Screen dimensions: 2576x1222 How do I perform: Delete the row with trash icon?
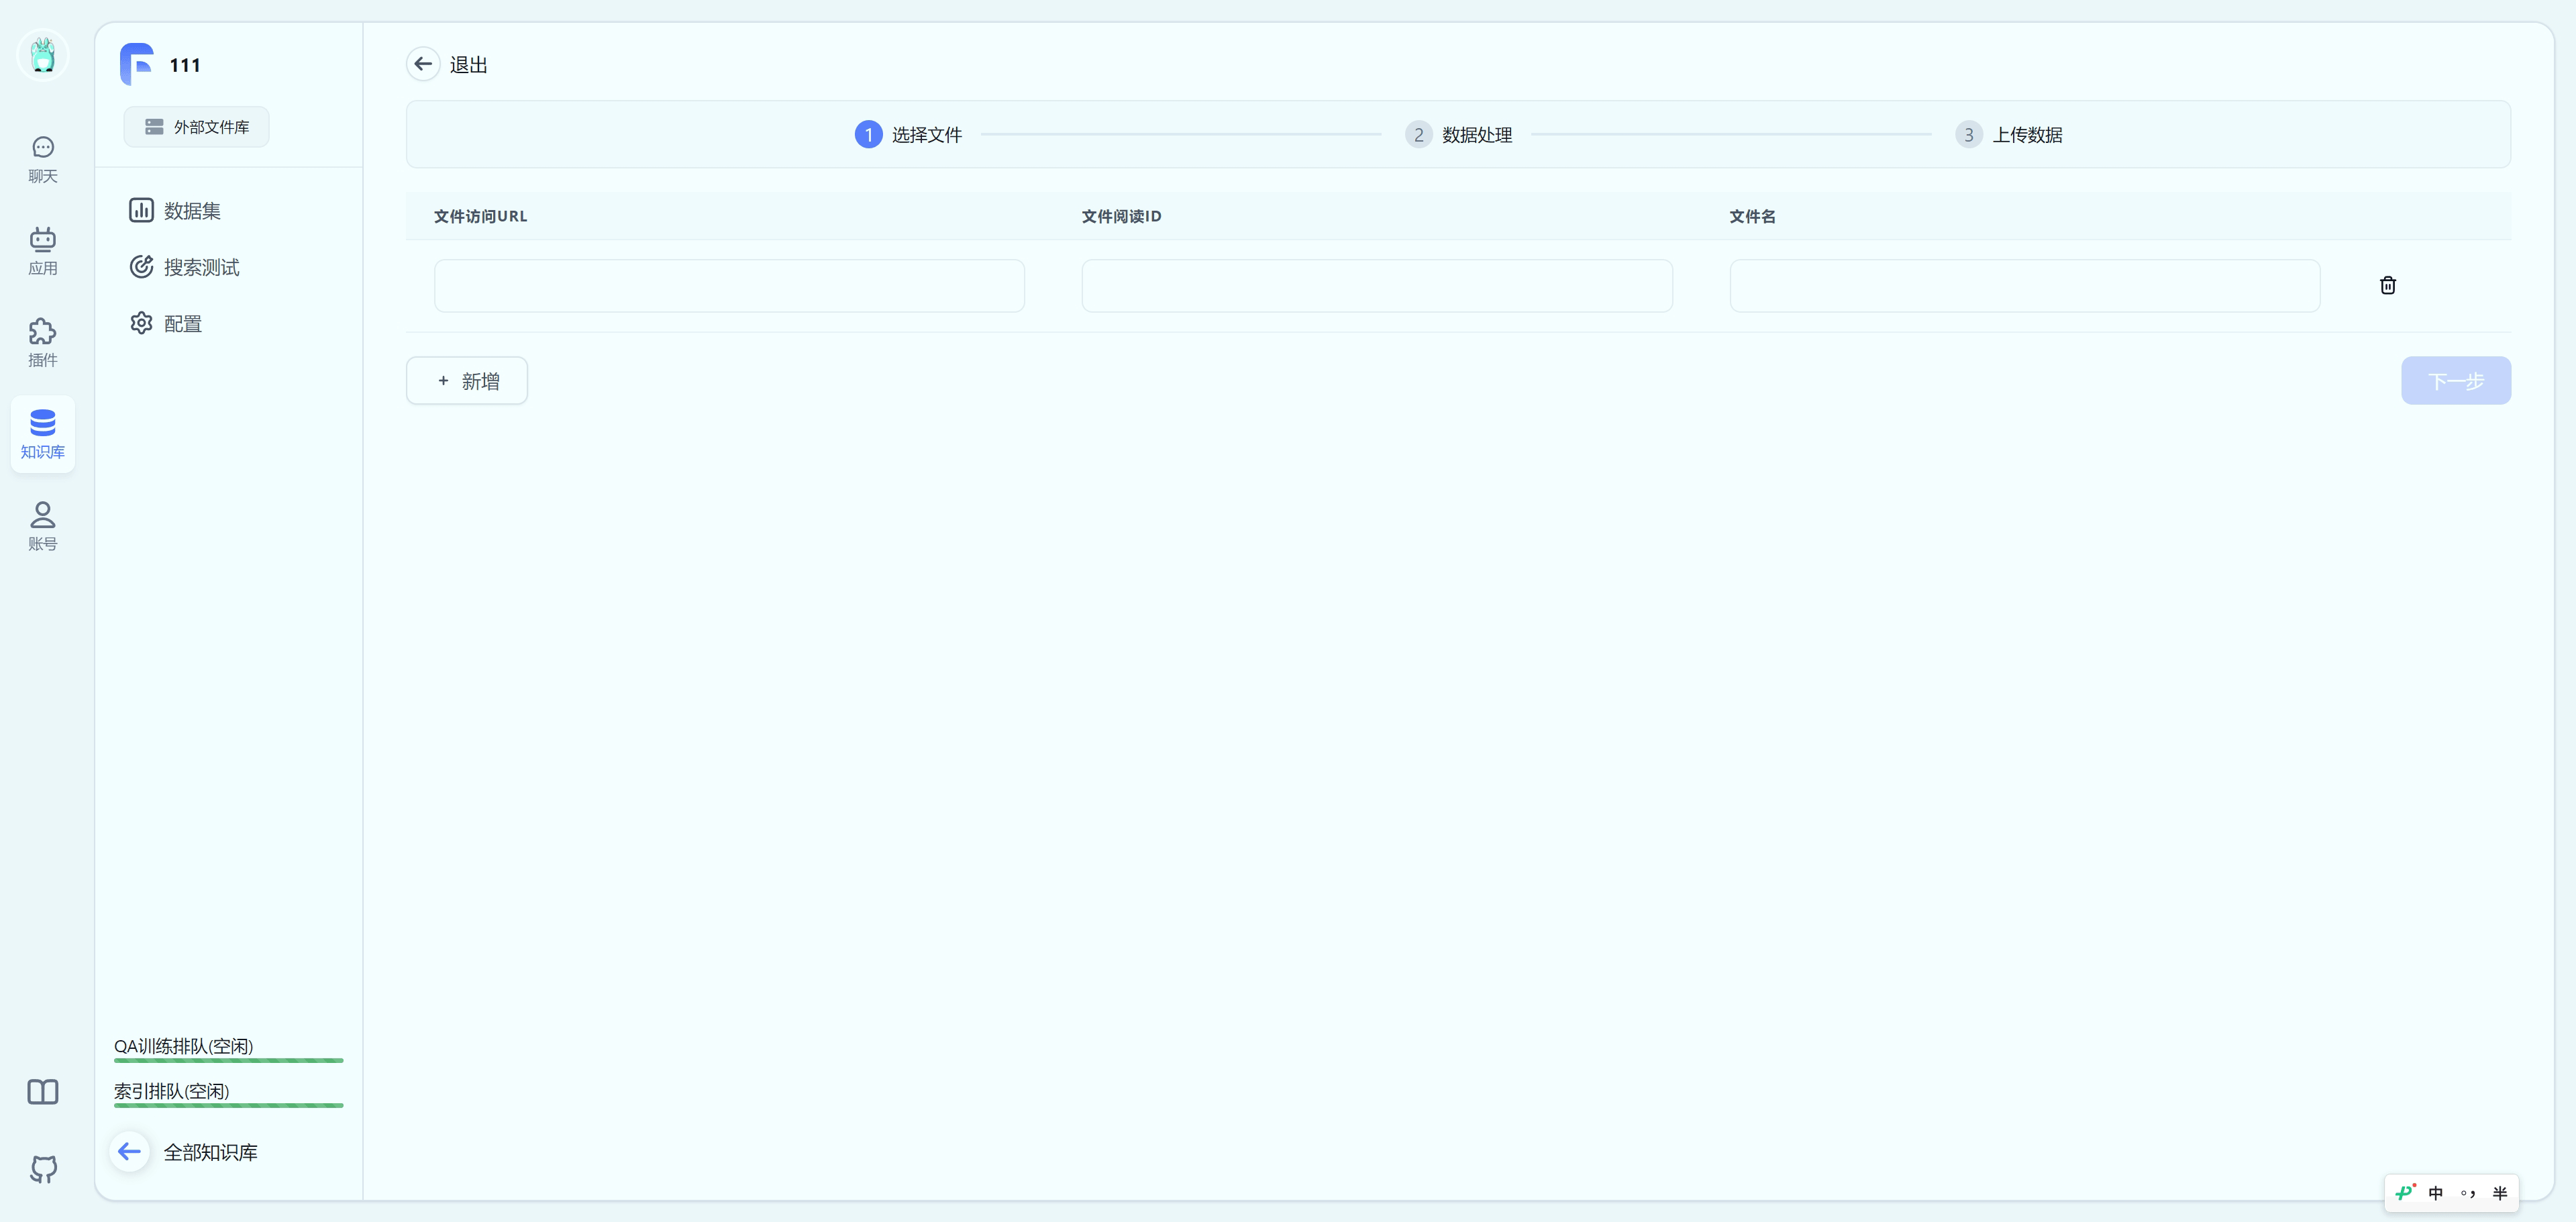[x=2387, y=286]
